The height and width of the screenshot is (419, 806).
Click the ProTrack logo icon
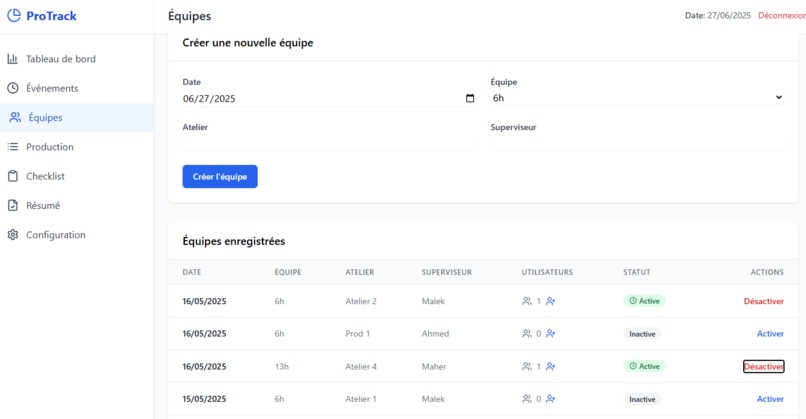tap(14, 15)
